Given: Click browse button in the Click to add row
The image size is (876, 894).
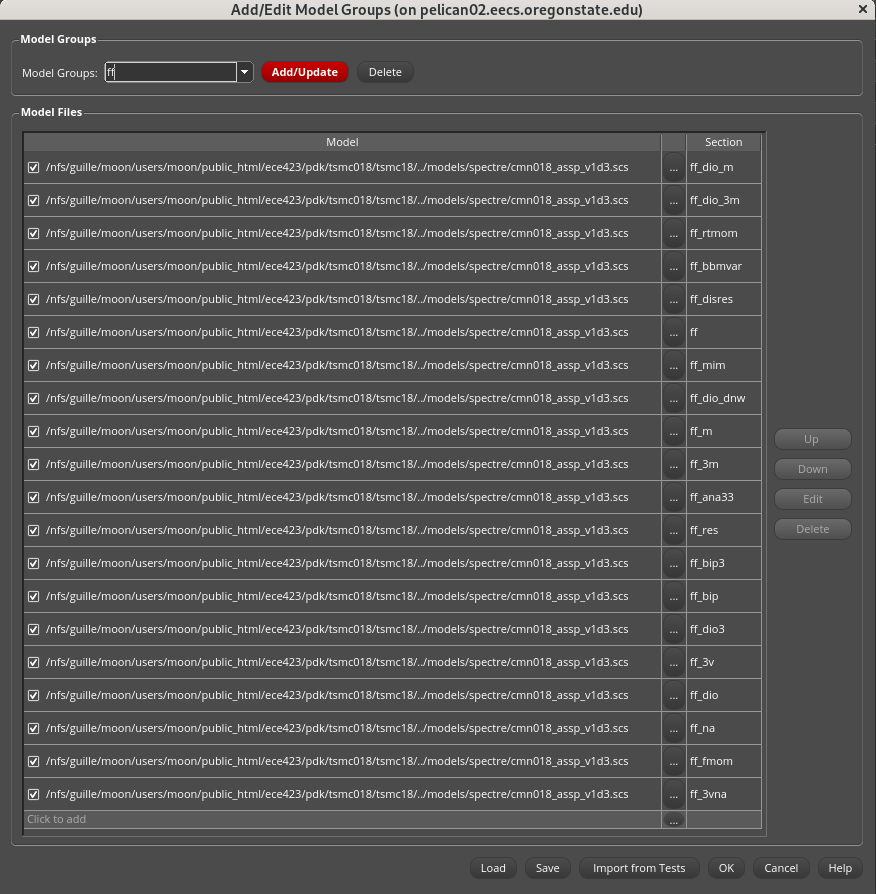Looking at the screenshot, I should (673, 820).
